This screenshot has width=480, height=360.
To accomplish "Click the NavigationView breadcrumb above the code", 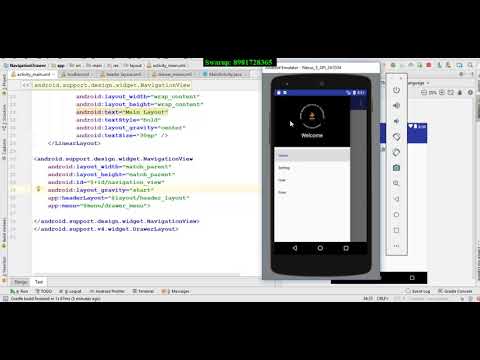I will point(112,85).
